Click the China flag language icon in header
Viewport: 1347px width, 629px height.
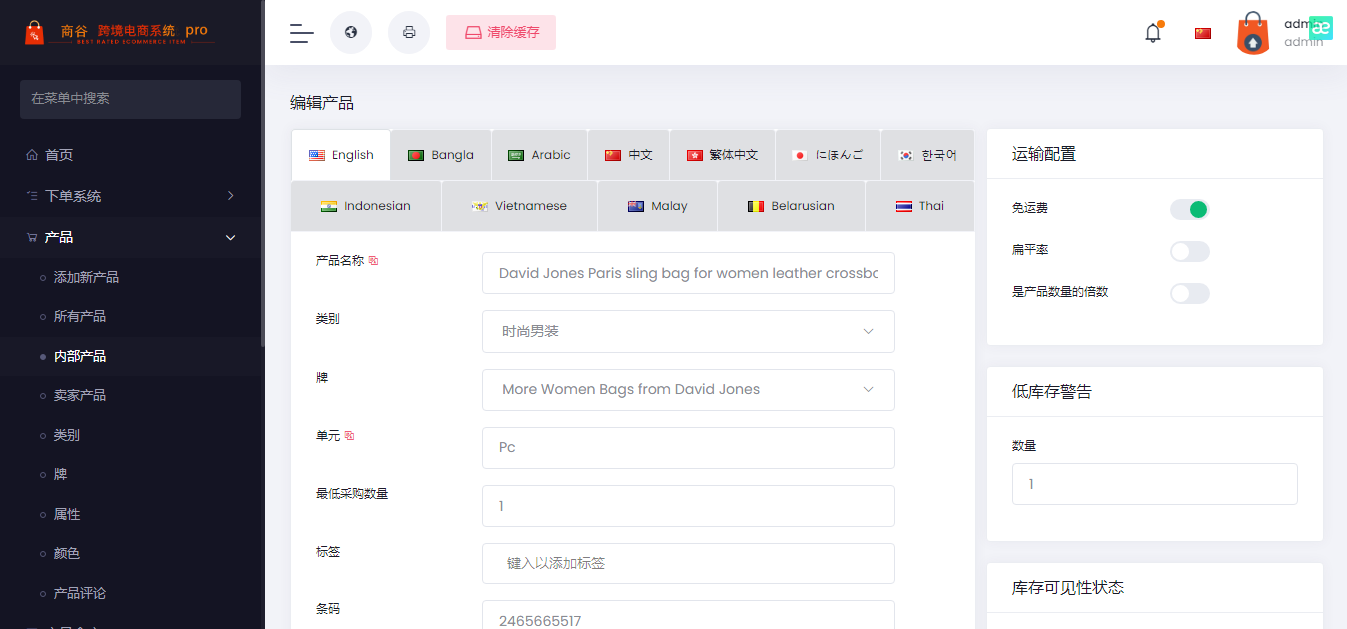tap(1203, 33)
